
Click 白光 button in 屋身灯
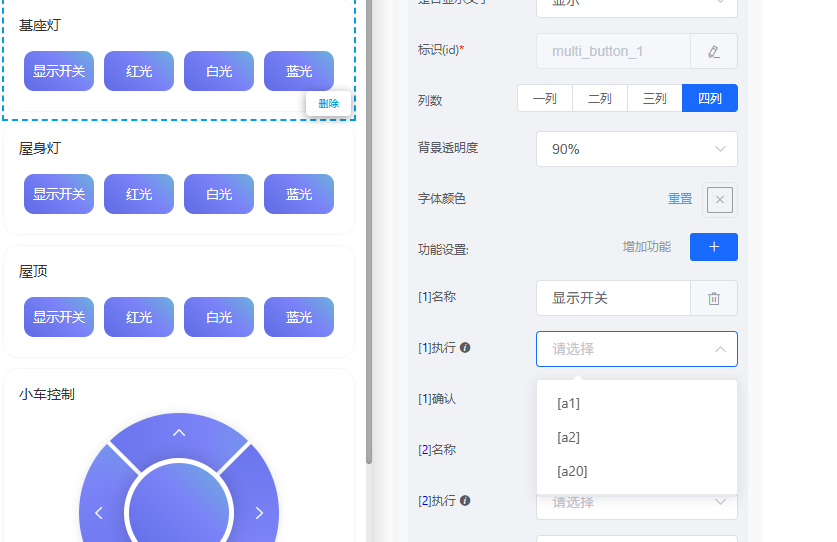tap(219, 194)
